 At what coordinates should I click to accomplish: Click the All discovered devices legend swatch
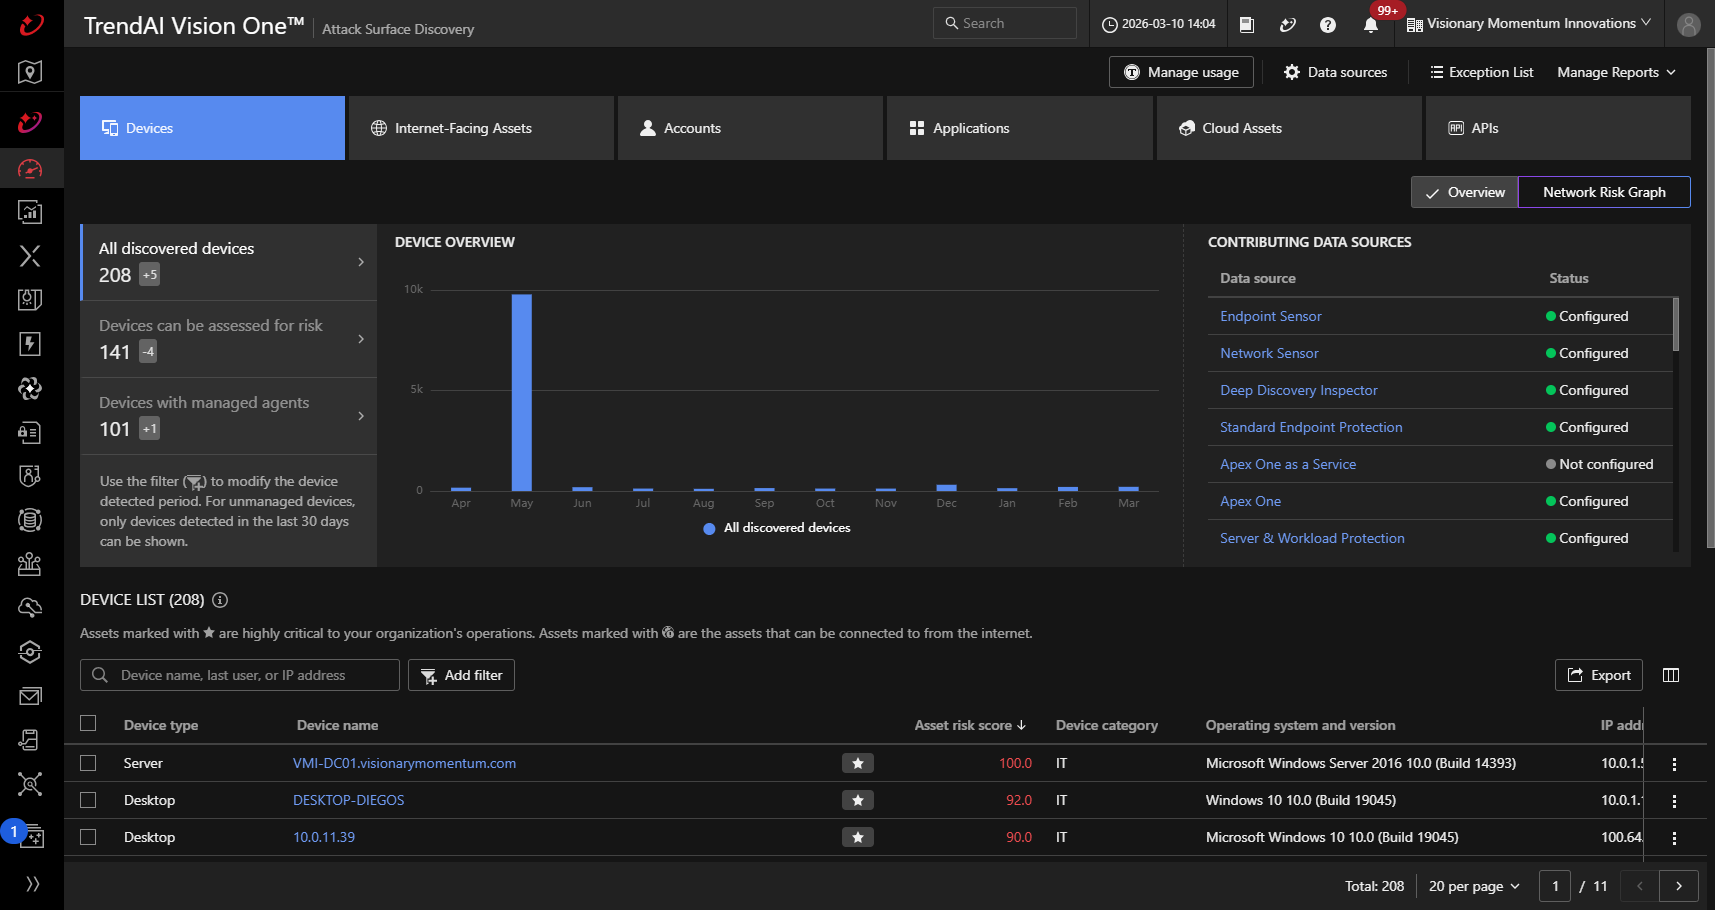coord(709,528)
